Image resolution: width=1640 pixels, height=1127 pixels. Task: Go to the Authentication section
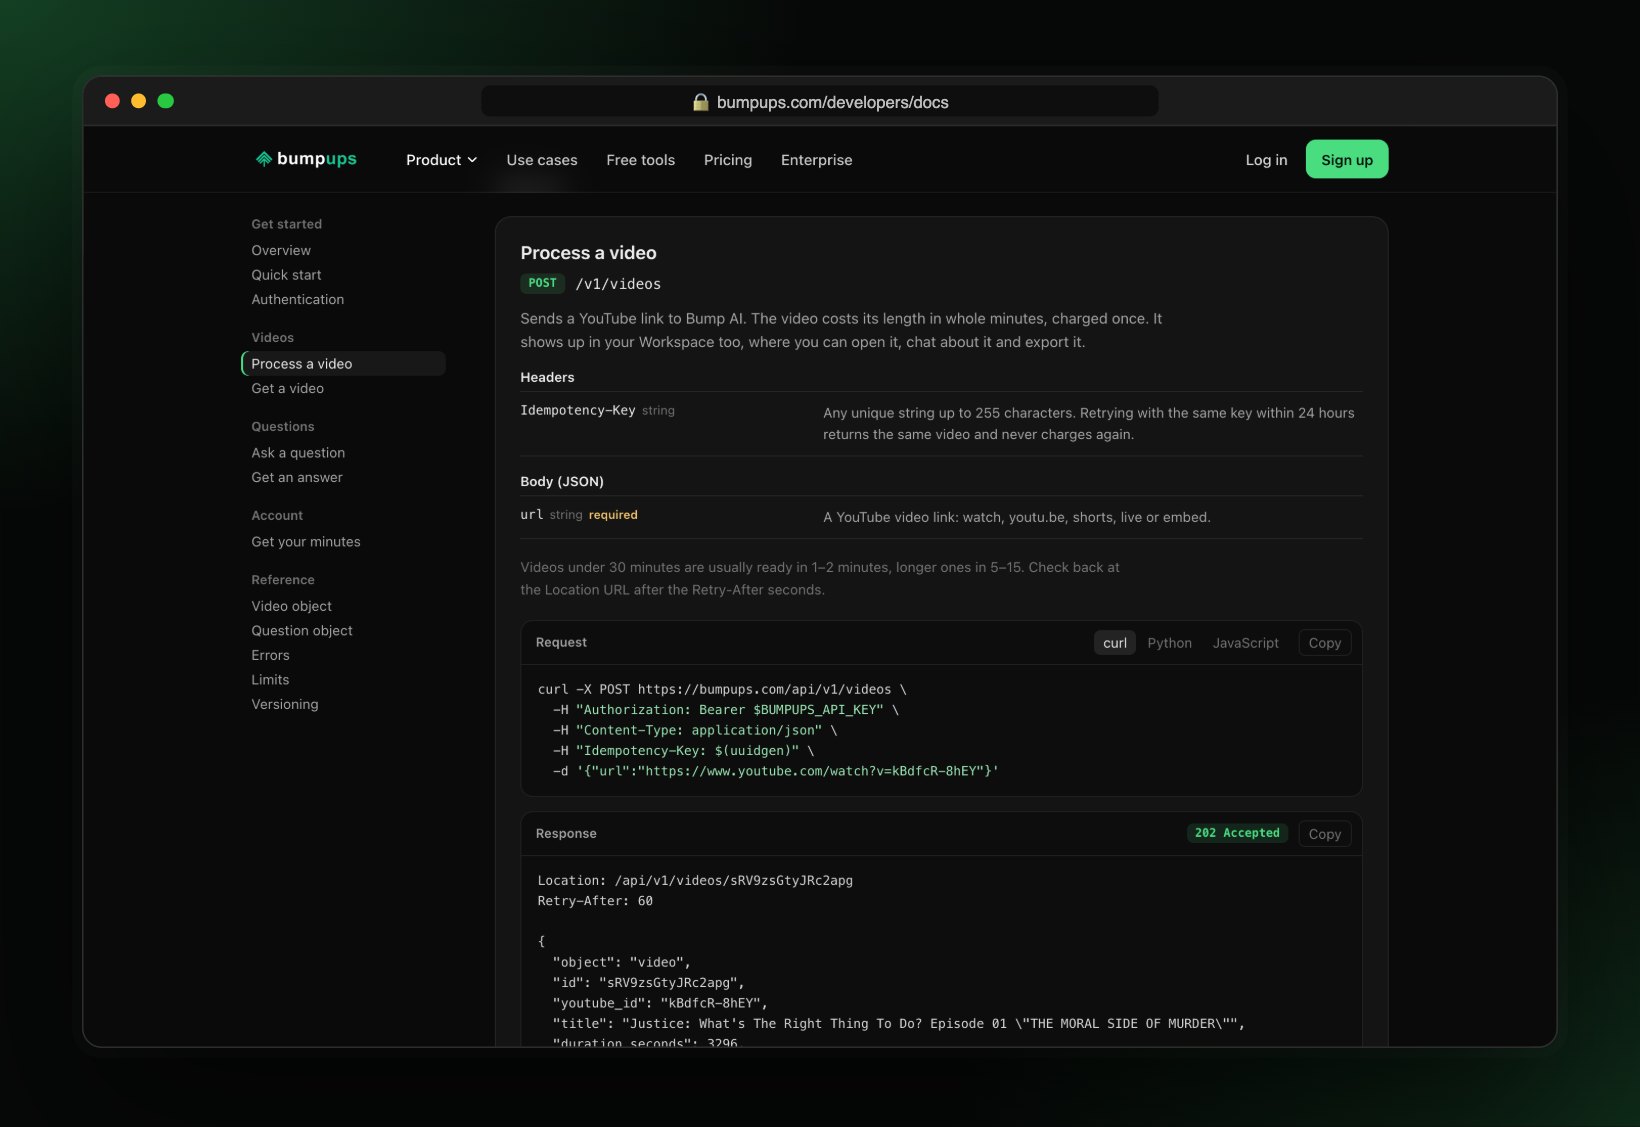click(298, 299)
